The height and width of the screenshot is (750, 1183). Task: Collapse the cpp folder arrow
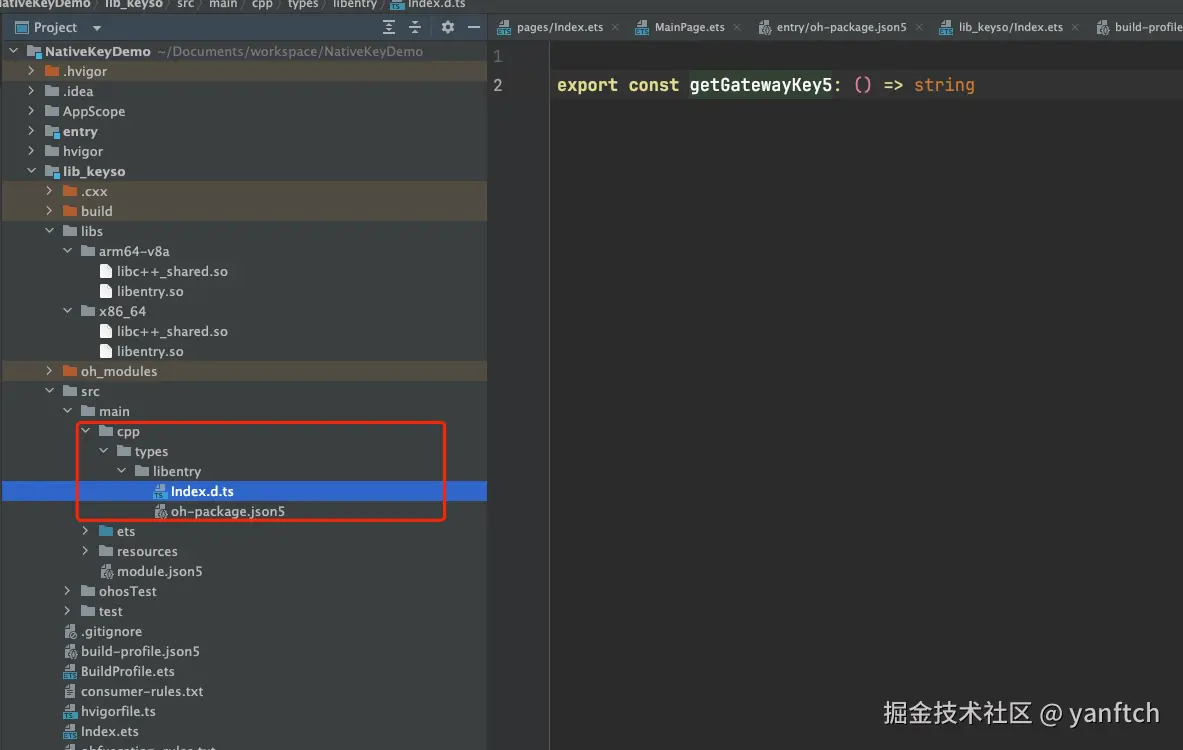click(85, 430)
